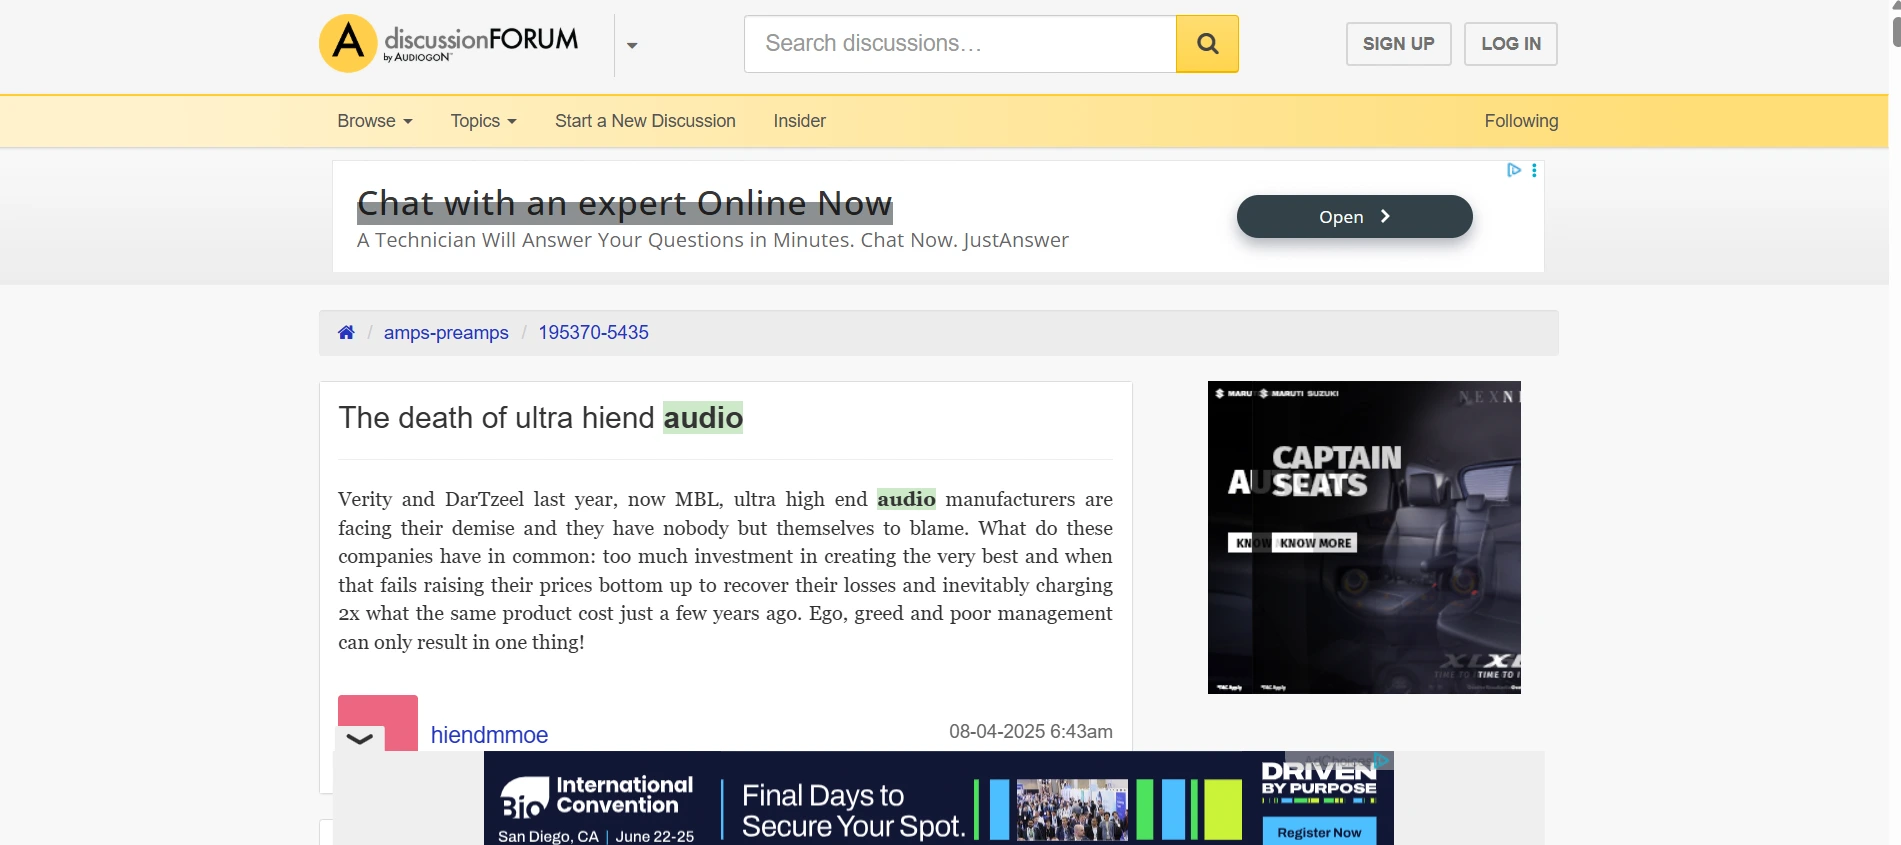This screenshot has height=845, width=1901.
Task: Click the SIGN UP button
Action: tap(1398, 44)
